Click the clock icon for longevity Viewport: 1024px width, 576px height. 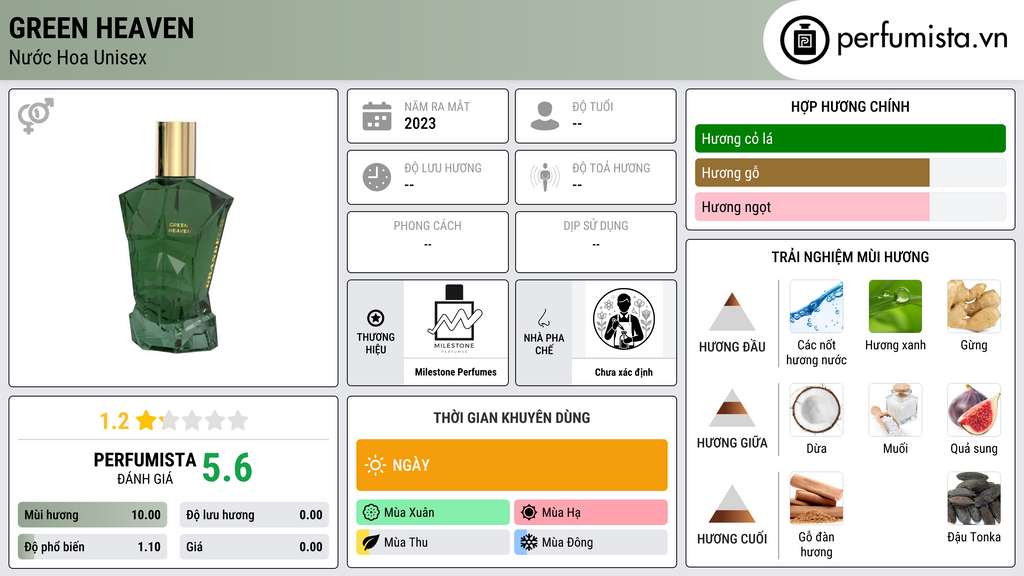377,177
